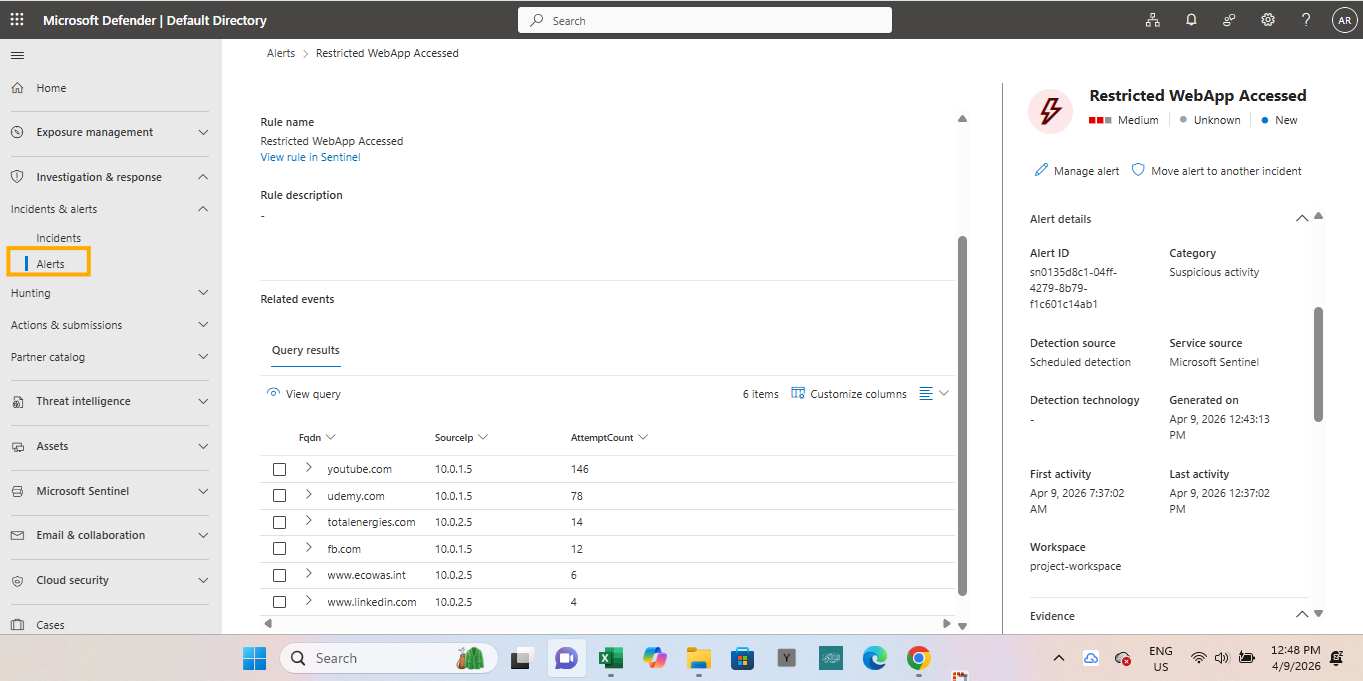Viewport: 1363px width, 681px height.
Task: Open the SourceIp column sort dropdown
Action: 483,437
